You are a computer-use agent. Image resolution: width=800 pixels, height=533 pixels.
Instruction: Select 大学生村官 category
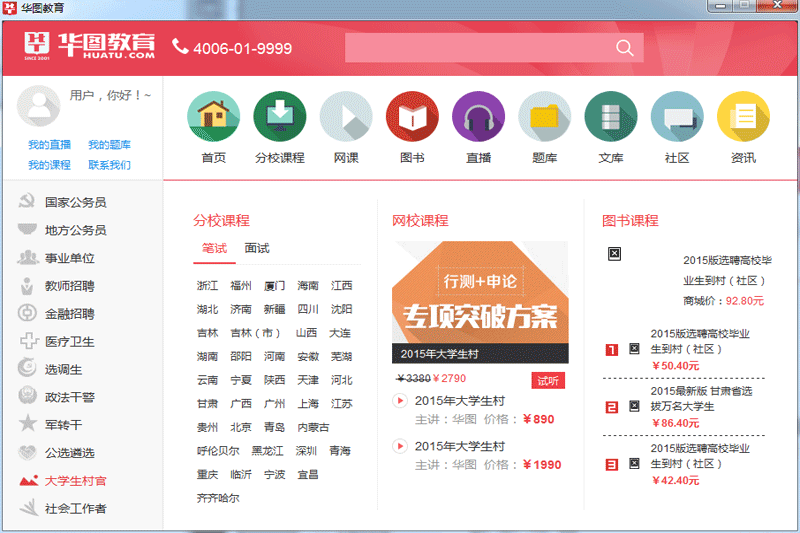76,481
